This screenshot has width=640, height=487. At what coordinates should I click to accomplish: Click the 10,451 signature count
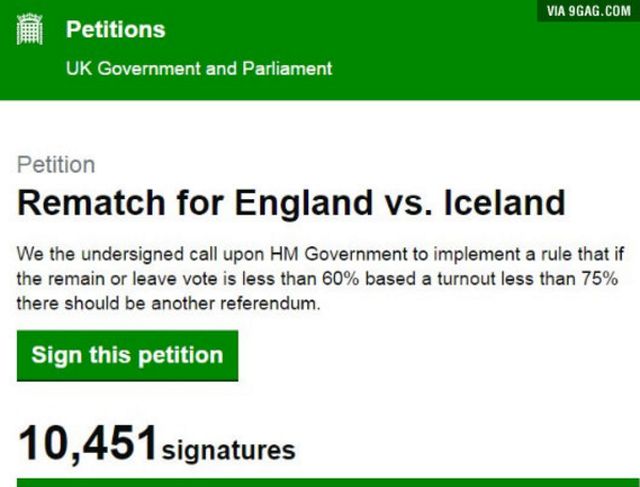coord(88,444)
